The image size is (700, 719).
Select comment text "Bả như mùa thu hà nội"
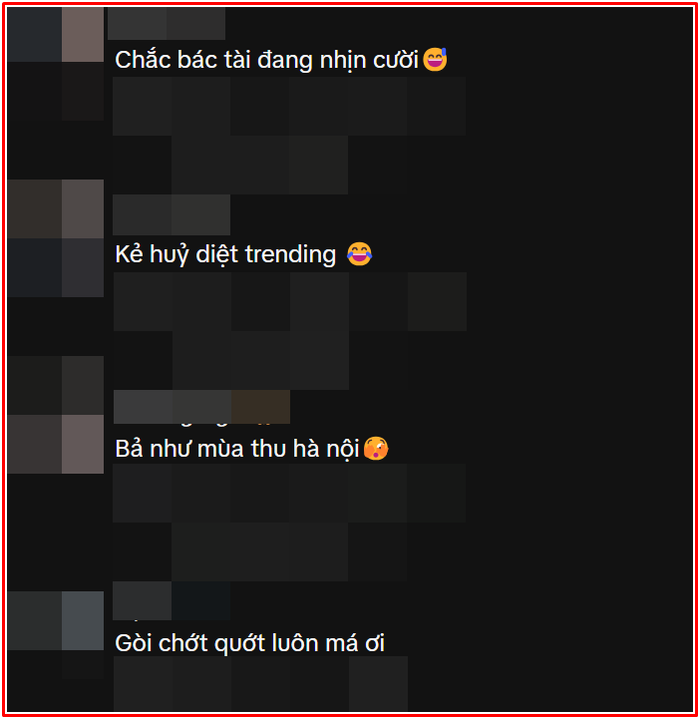pyautogui.click(x=237, y=448)
